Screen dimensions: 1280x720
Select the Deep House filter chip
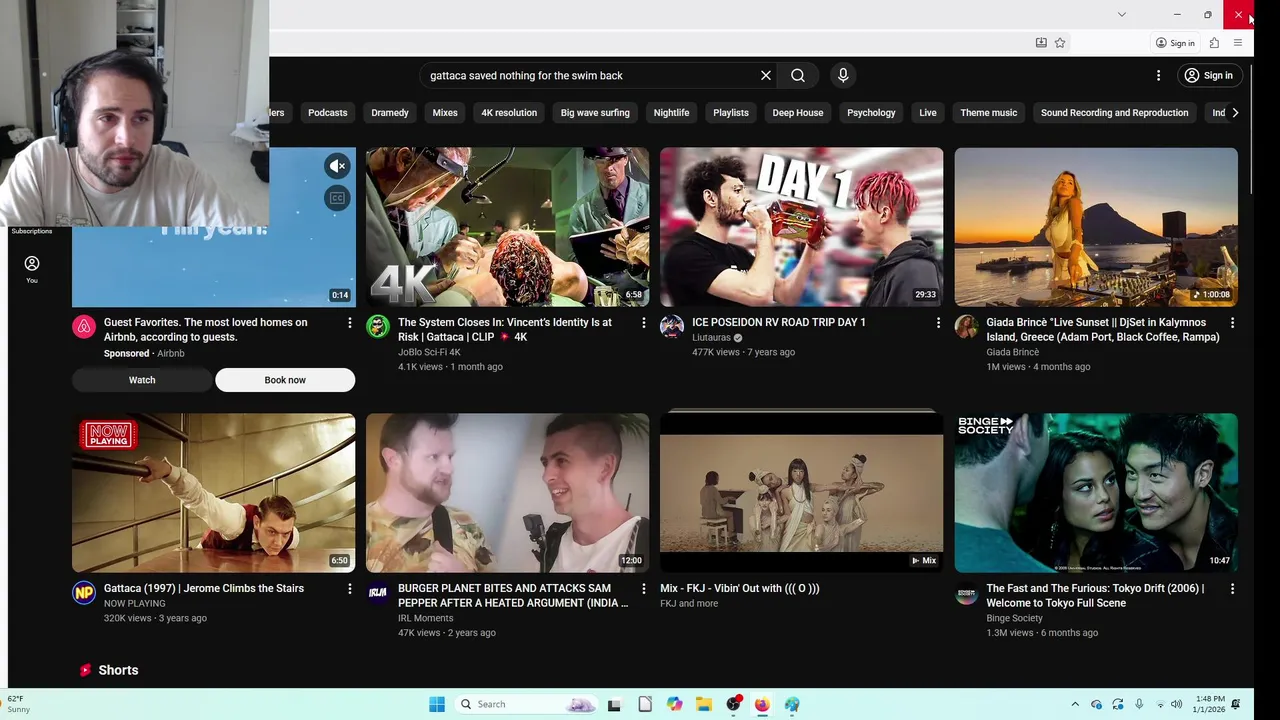(797, 113)
